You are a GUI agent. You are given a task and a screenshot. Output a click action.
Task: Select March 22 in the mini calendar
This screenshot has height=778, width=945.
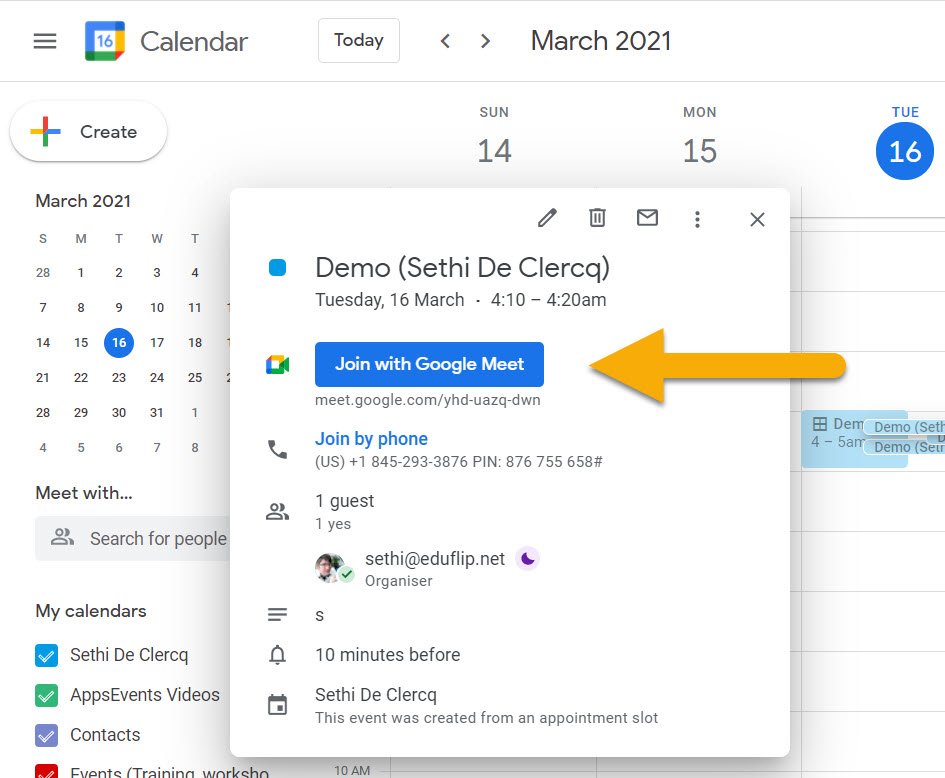(81, 378)
